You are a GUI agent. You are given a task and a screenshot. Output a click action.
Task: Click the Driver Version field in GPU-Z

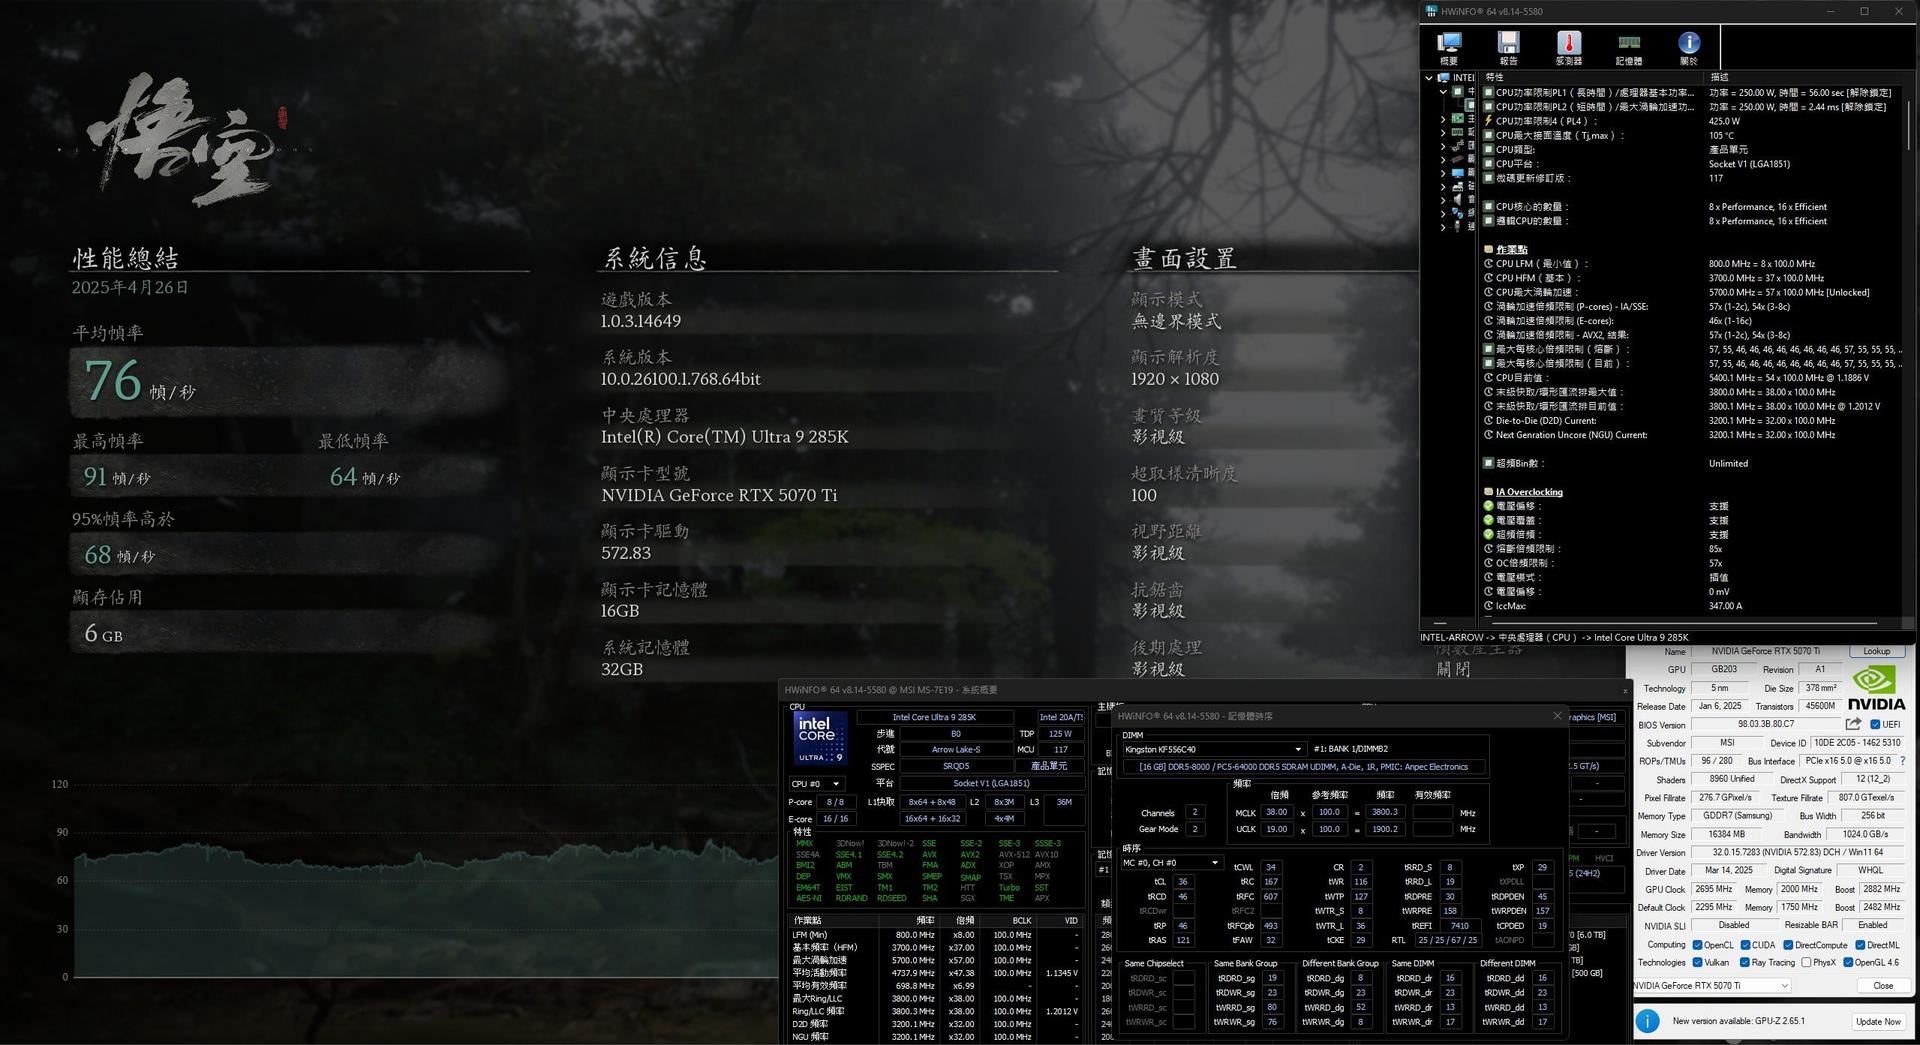(x=1797, y=853)
